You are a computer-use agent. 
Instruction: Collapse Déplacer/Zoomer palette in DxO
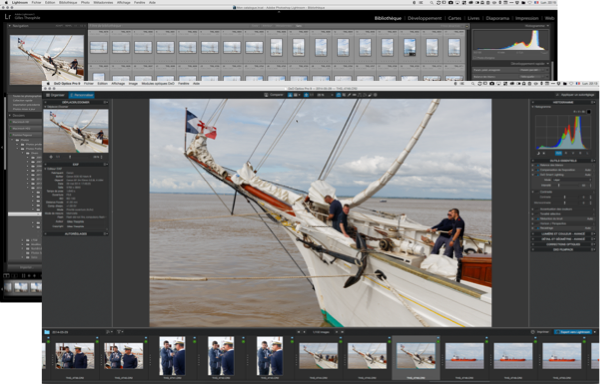tap(76, 102)
